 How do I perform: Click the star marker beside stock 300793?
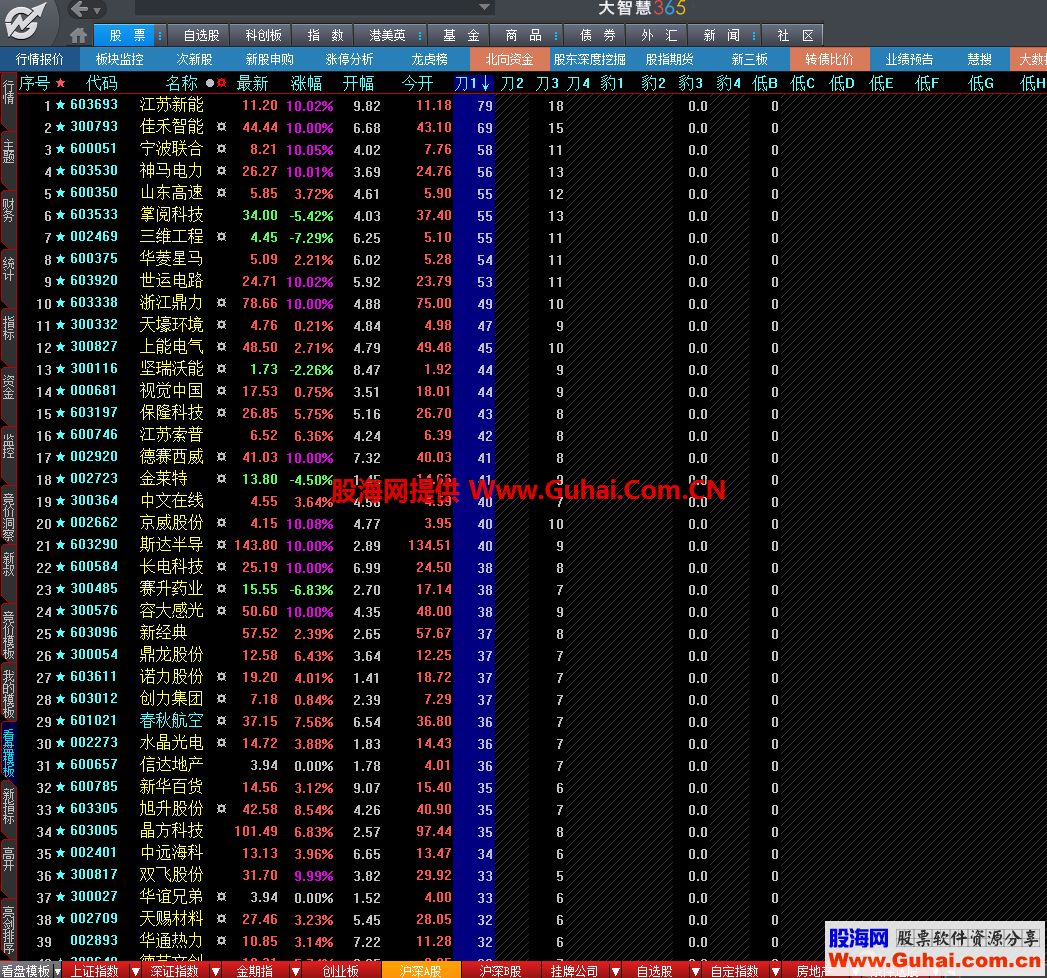61,127
